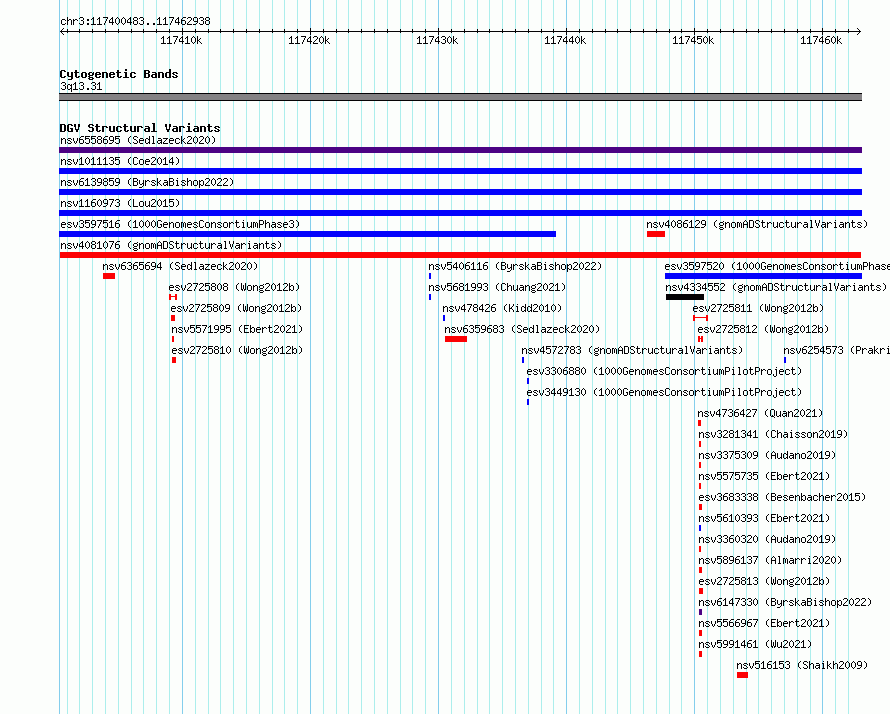
Task: Select the blue esv3597520 variant bar
Action: point(763,276)
